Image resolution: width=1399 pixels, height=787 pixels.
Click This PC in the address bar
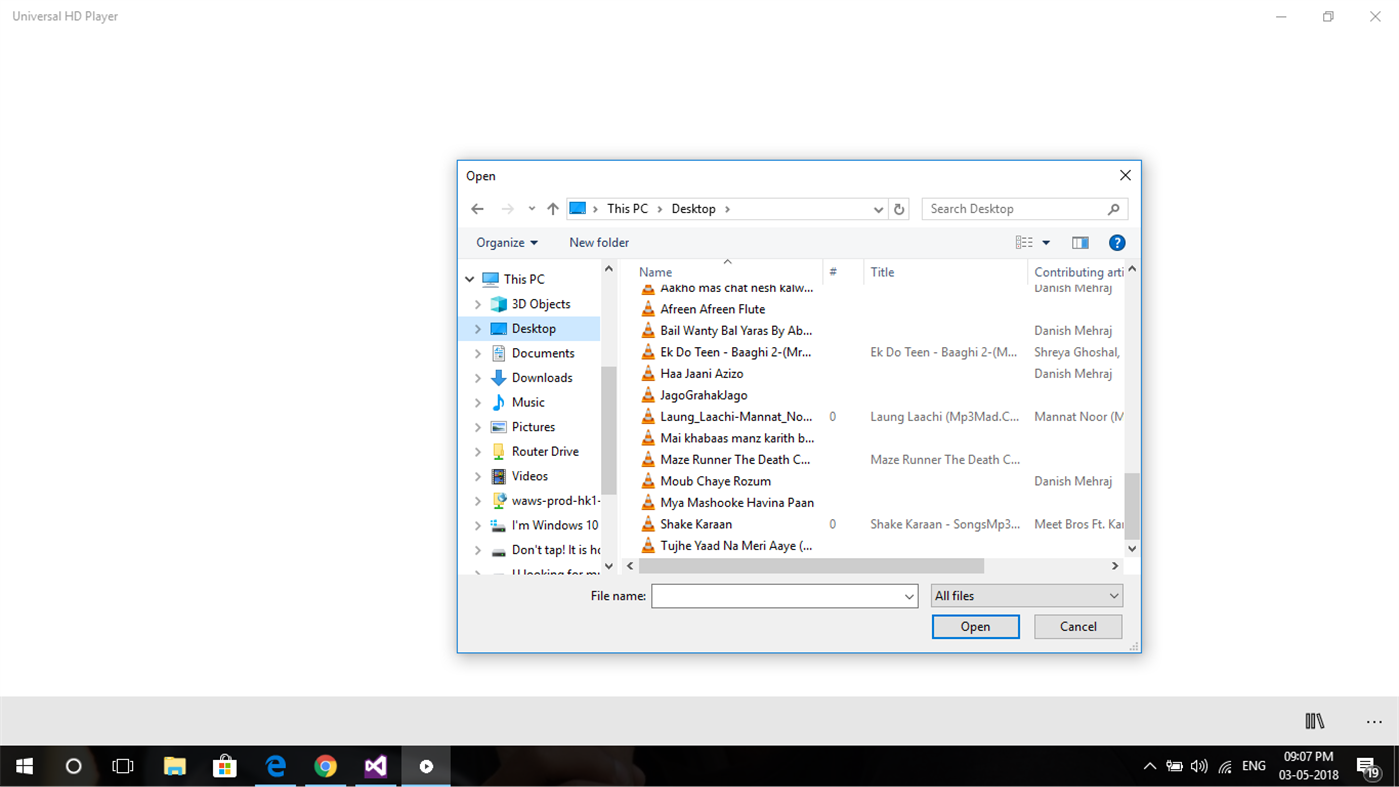(x=625, y=208)
